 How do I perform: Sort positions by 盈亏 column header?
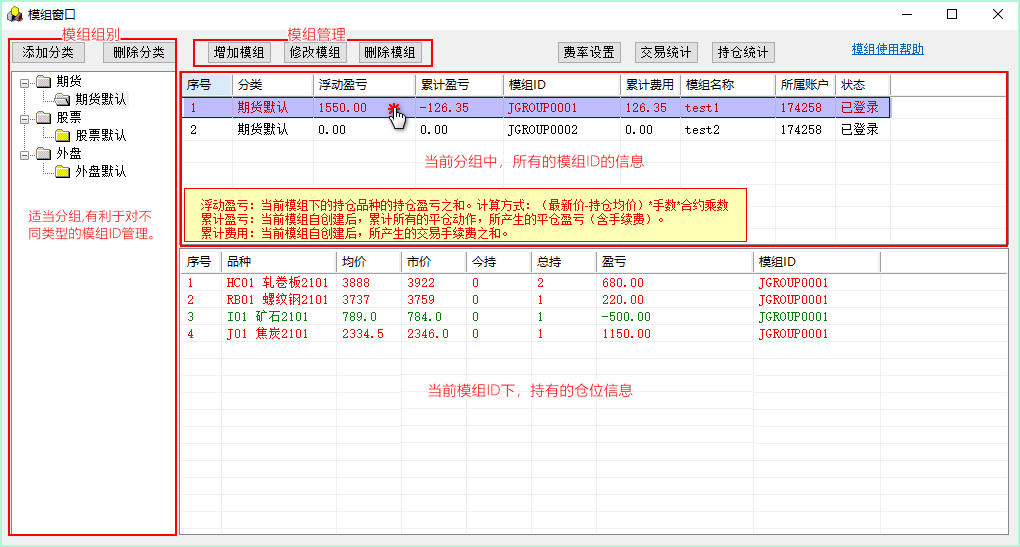(x=675, y=261)
